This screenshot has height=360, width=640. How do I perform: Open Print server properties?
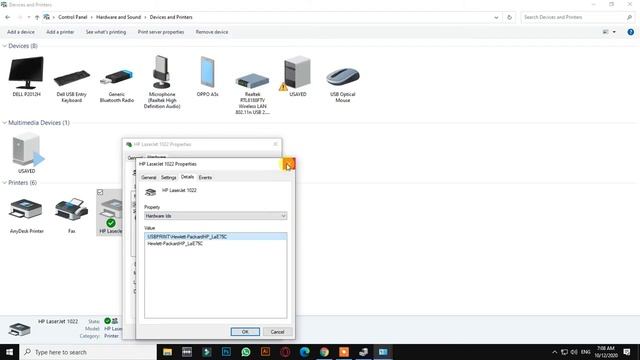161,32
